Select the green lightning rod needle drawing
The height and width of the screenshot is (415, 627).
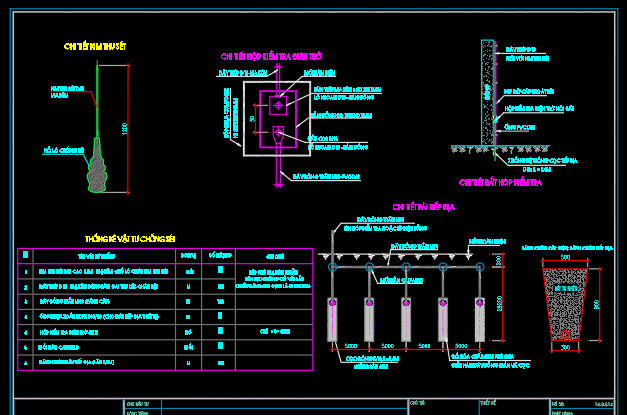97,100
